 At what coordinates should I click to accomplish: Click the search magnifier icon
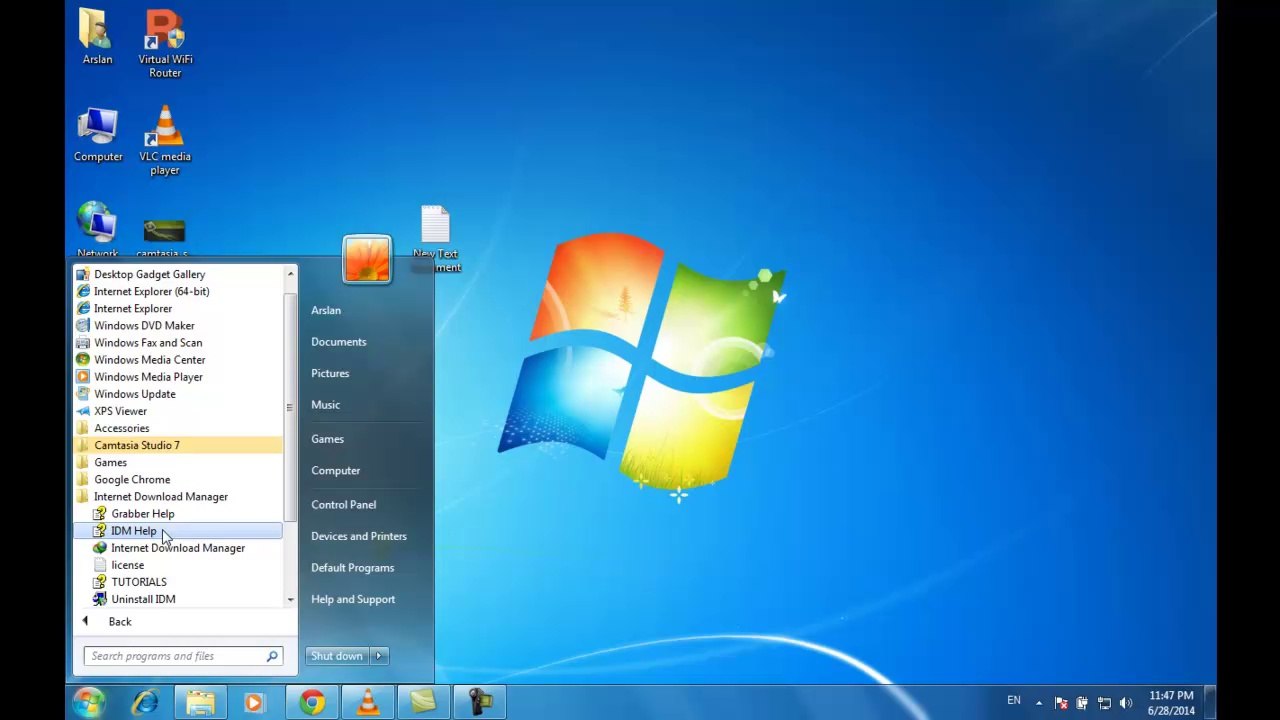[272, 656]
